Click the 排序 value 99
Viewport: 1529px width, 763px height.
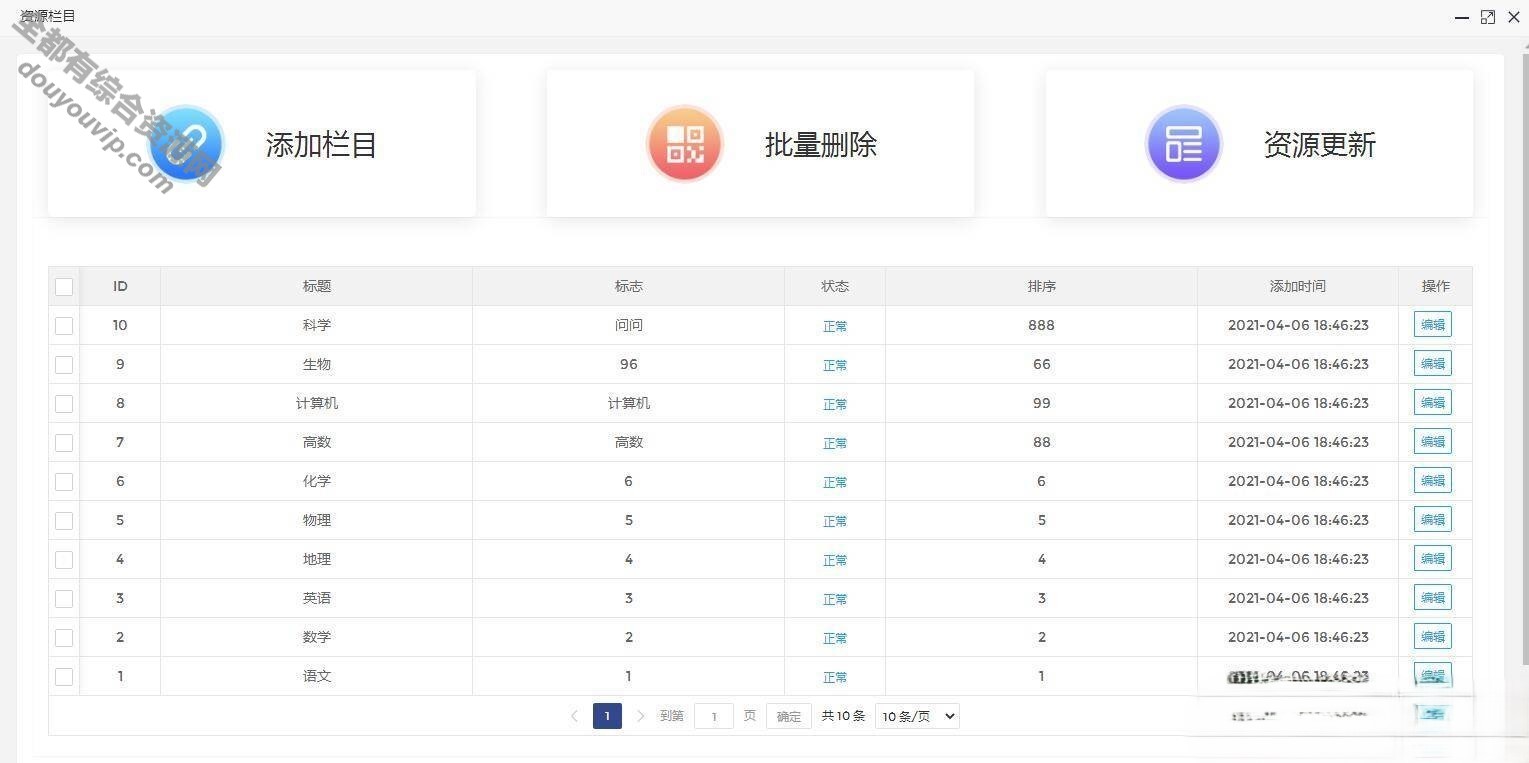point(1042,403)
